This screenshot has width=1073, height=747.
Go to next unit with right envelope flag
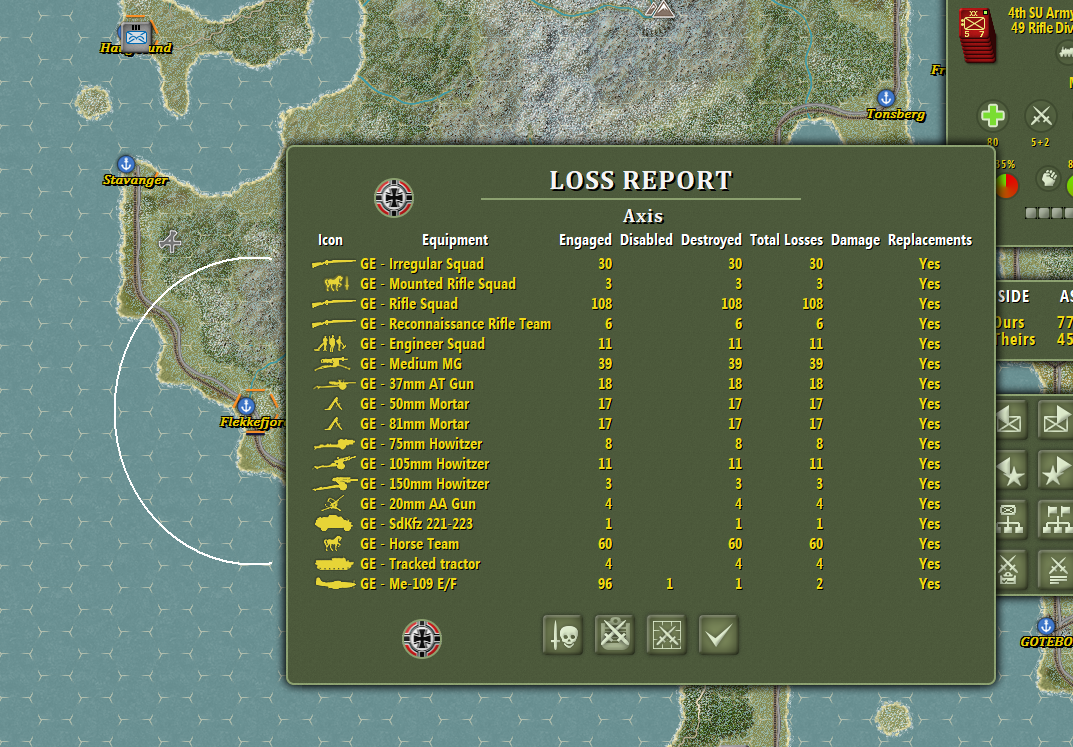(1055, 420)
